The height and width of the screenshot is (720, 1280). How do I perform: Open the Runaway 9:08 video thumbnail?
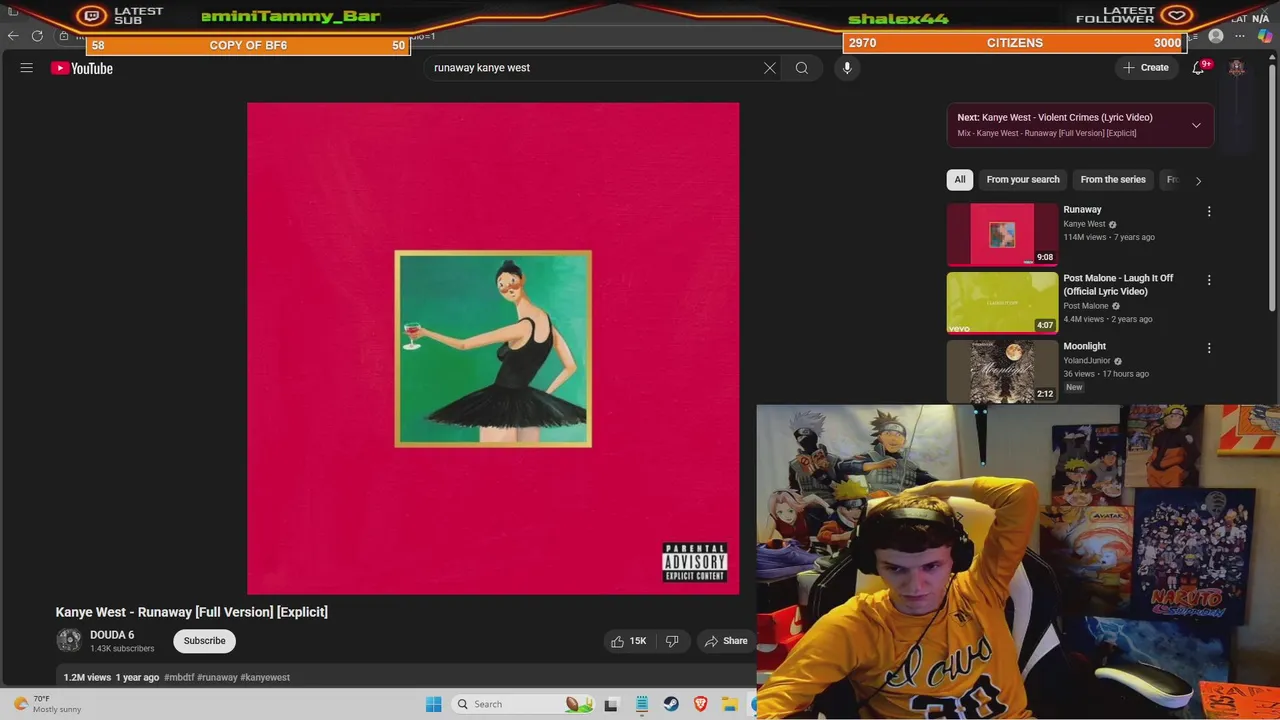(x=1002, y=234)
